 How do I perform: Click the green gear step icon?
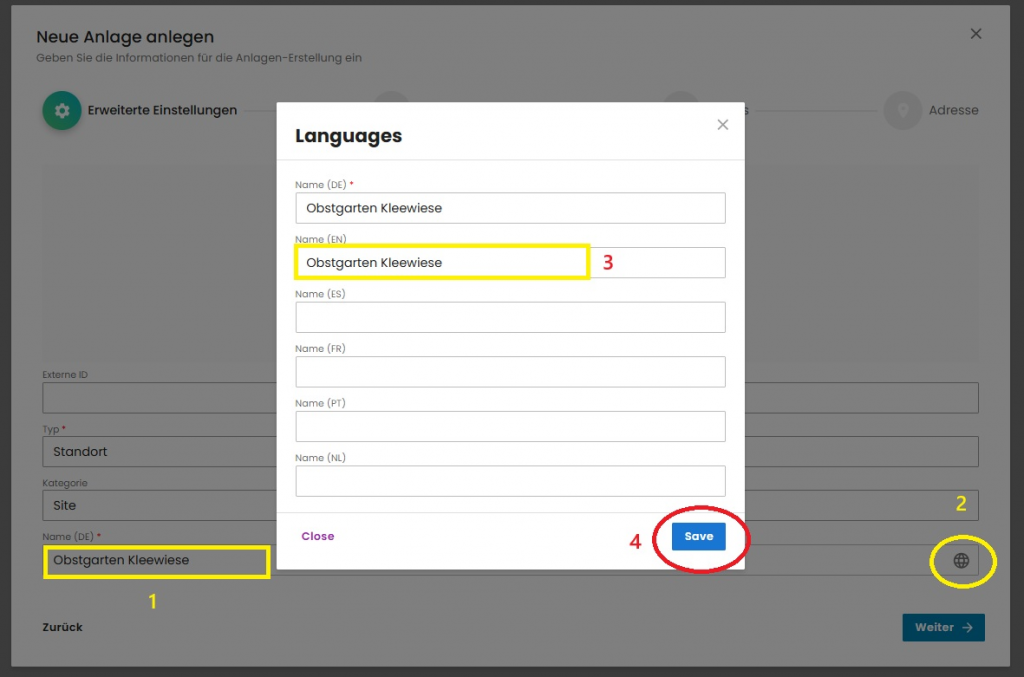click(61, 110)
